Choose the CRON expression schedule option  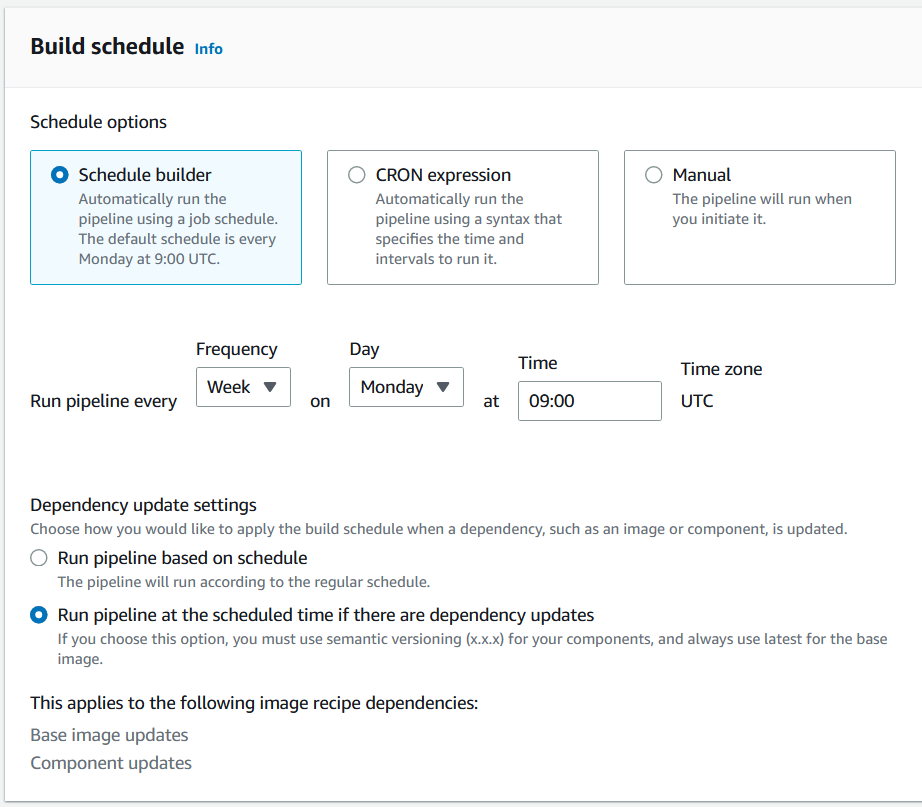pyautogui.click(x=357, y=174)
